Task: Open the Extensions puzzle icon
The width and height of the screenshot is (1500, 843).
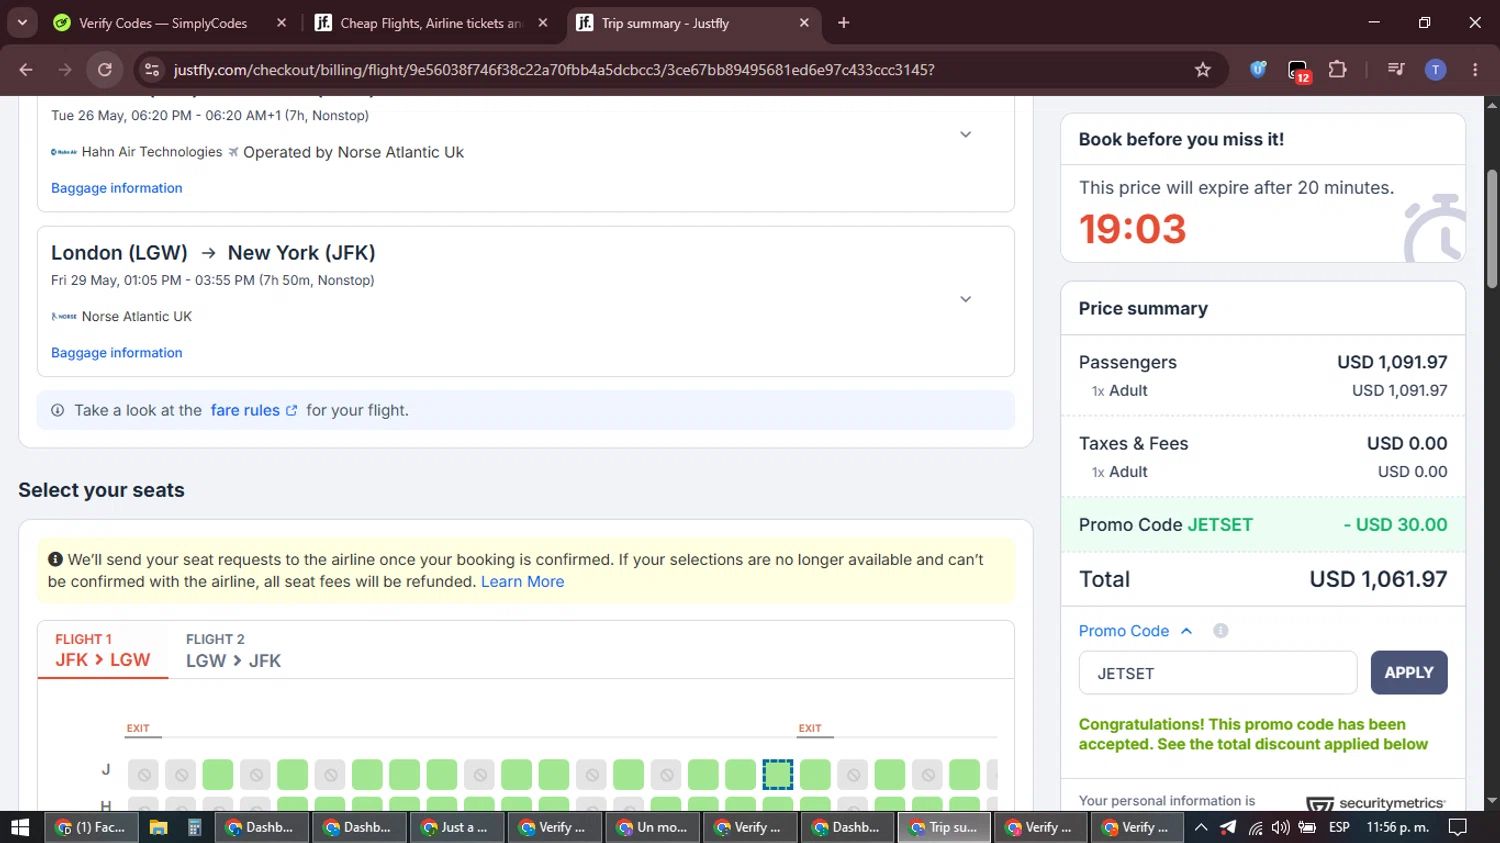Action: pyautogui.click(x=1337, y=69)
